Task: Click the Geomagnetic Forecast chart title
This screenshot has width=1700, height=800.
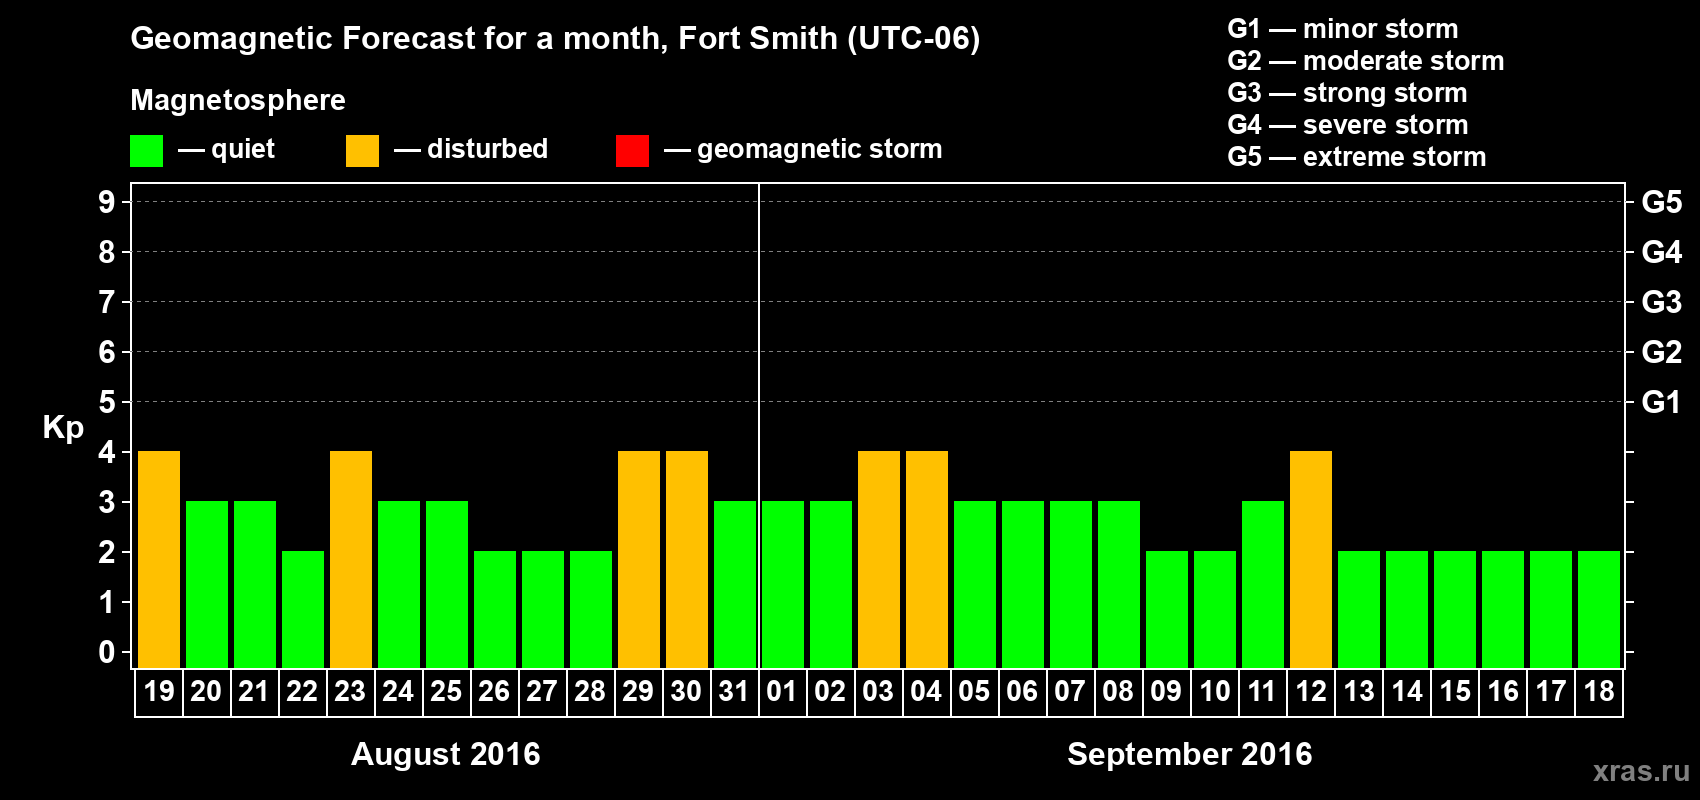Action: coord(555,39)
